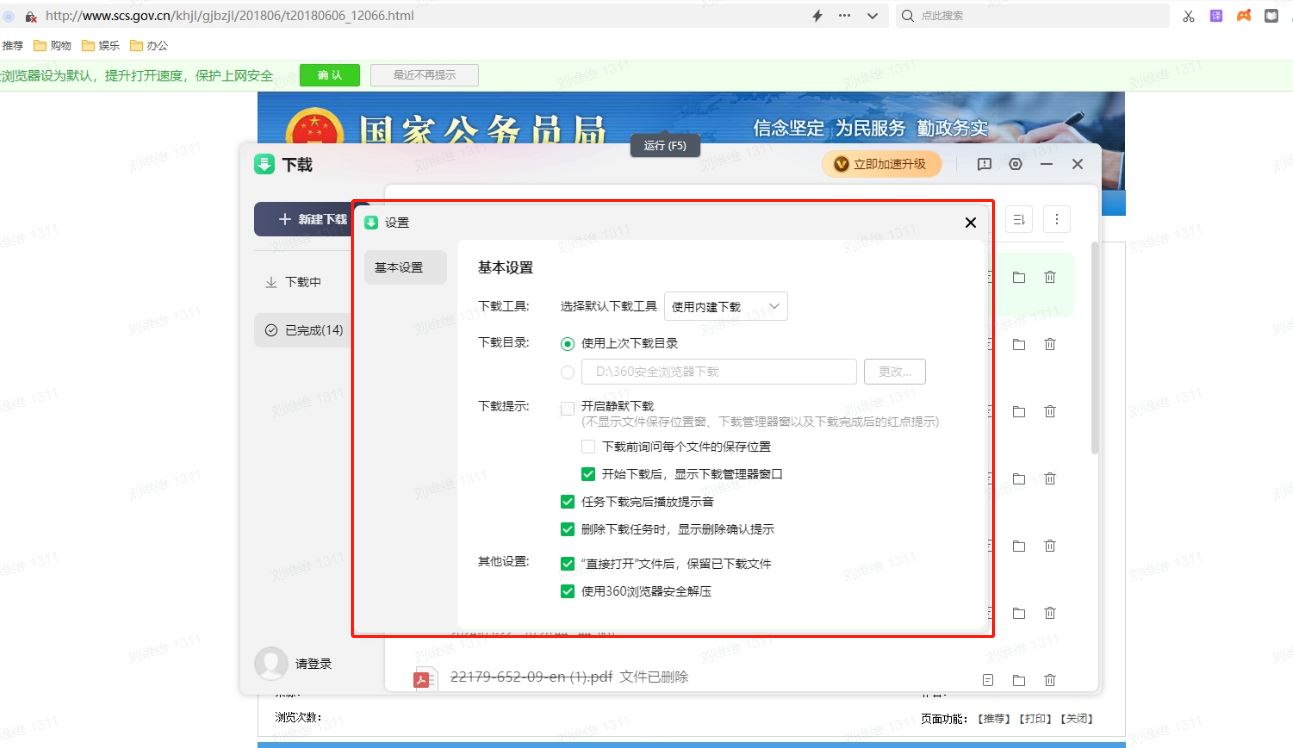Open the 使用内建下载 dropdown

click(726, 306)
